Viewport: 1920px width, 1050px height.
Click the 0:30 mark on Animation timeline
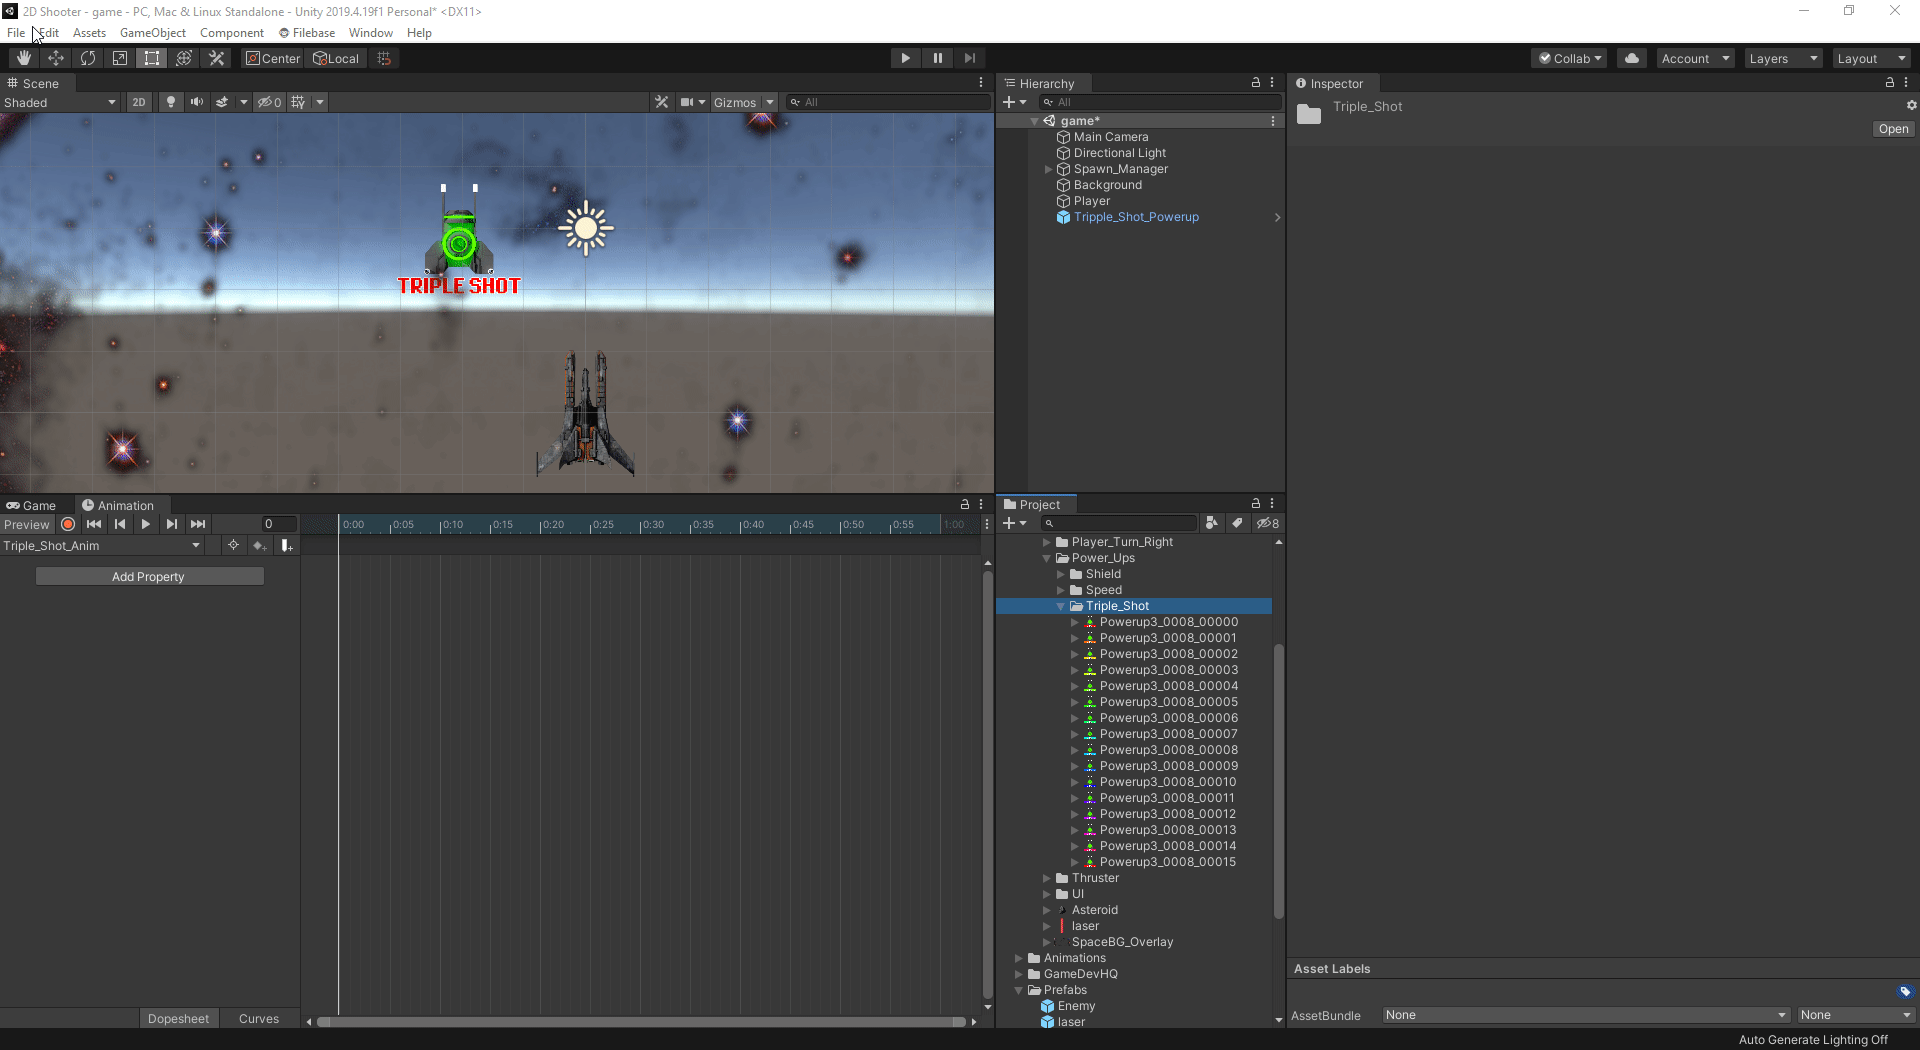coord(653,524)
